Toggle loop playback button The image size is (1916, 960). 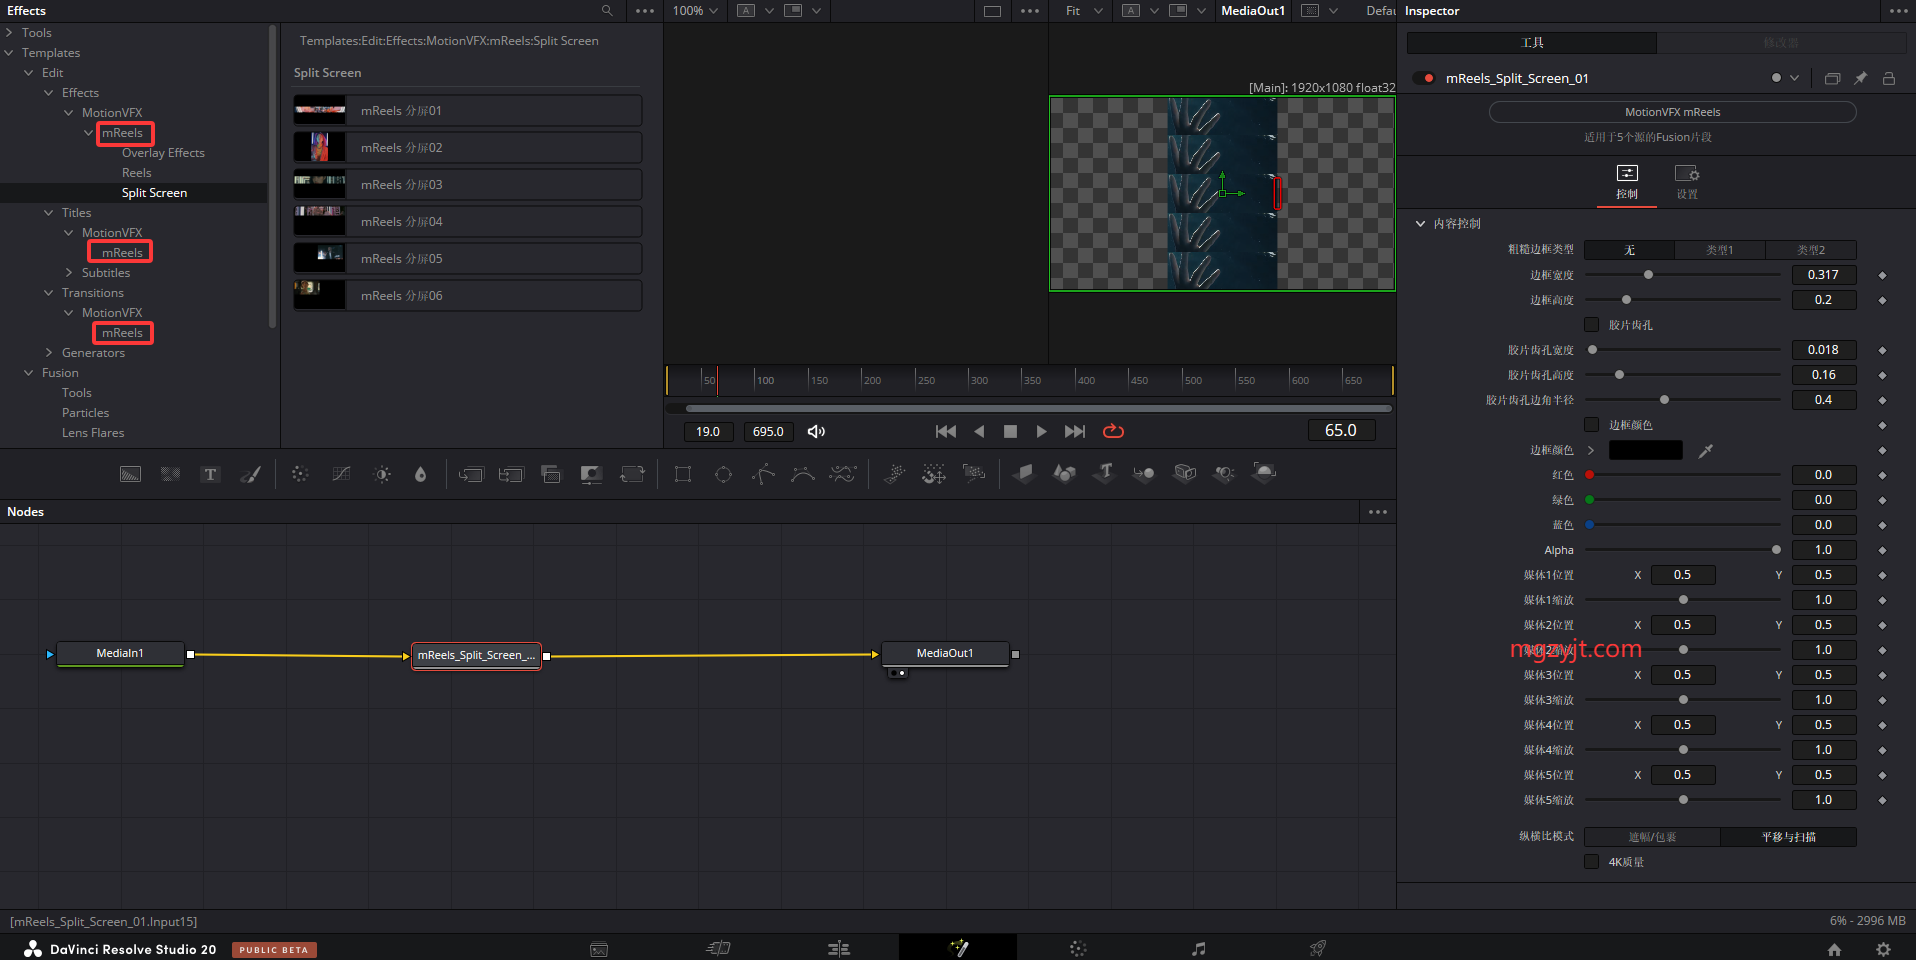(x=1113, y=431)
